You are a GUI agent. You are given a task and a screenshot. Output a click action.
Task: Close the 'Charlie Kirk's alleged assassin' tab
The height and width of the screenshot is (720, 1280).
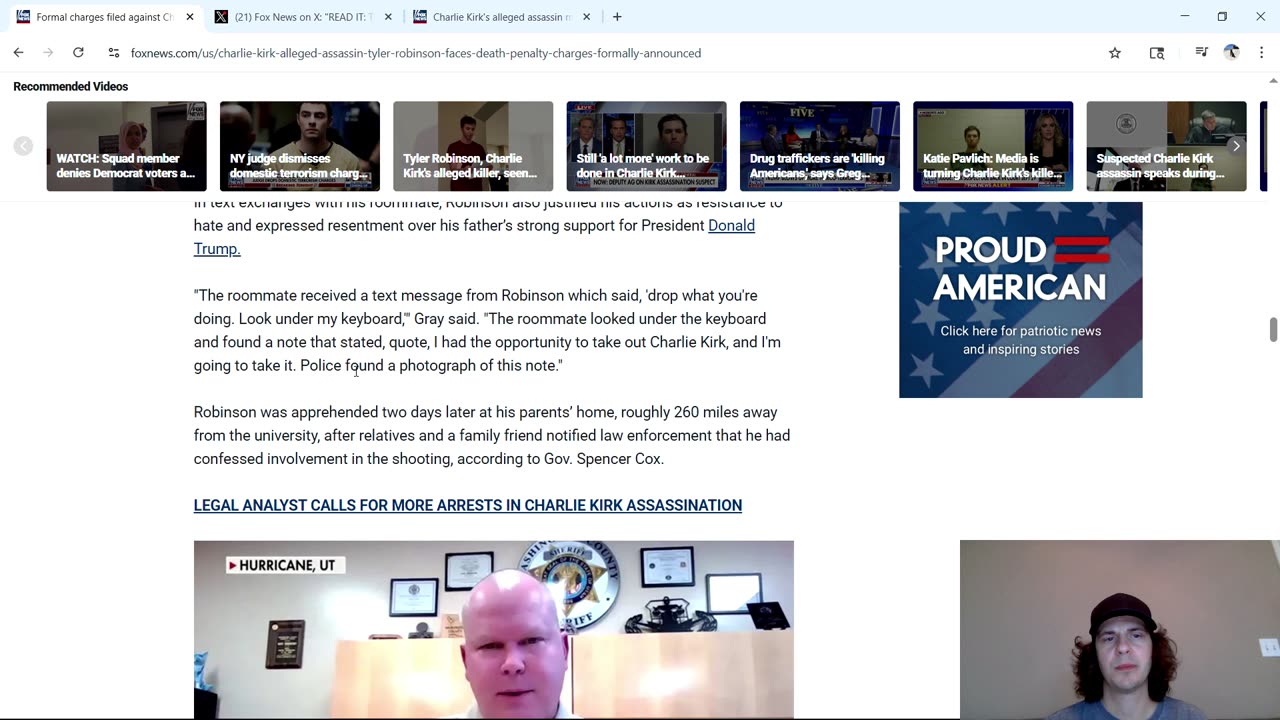(586, 17)
